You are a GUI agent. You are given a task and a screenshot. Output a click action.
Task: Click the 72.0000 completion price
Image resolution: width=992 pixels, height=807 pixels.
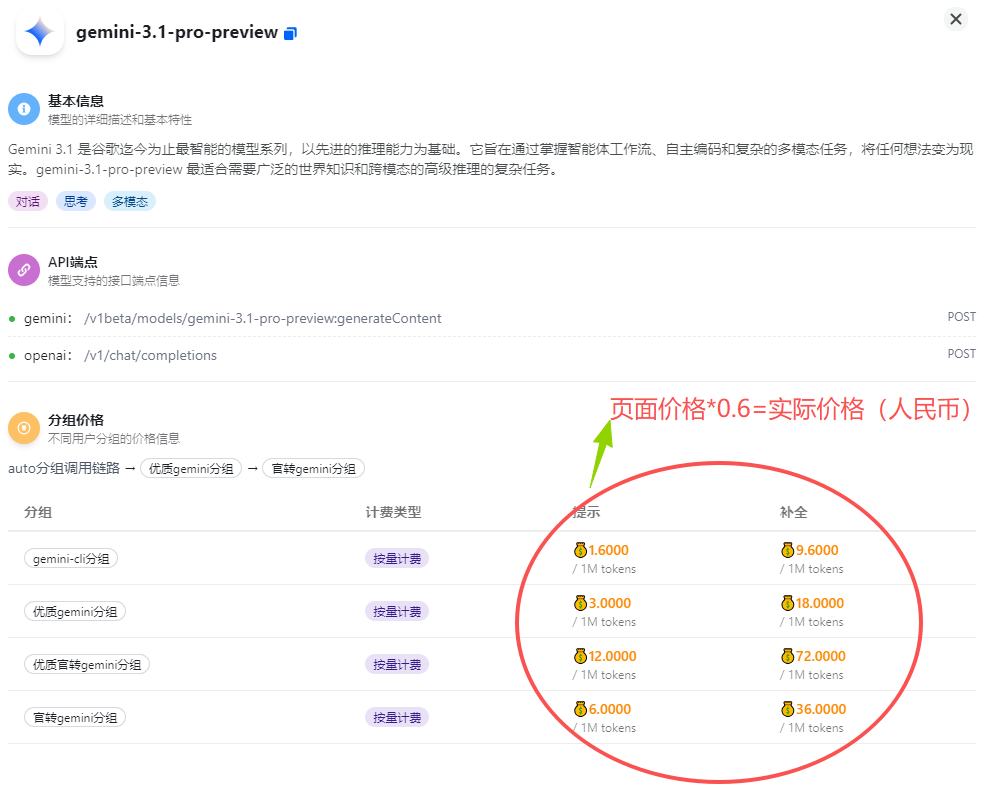(x=821, y=656)
